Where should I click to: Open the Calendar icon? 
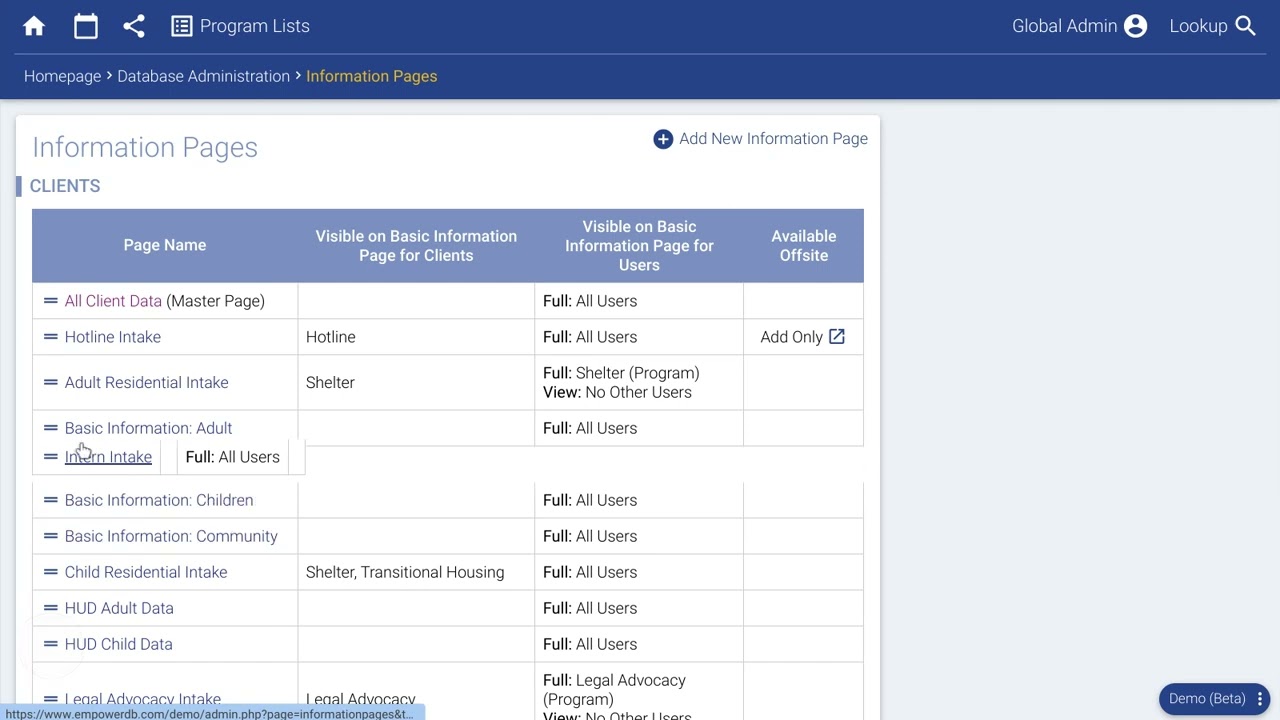click(x=86, y=26)
